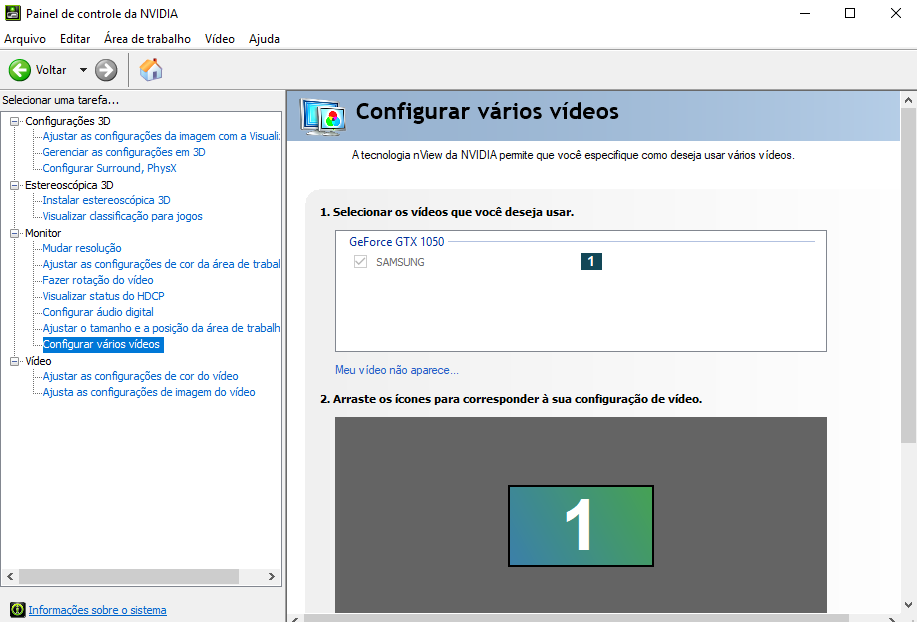Open the Área de trabalho menu
The image size is (917, 622).
(147, 39)
